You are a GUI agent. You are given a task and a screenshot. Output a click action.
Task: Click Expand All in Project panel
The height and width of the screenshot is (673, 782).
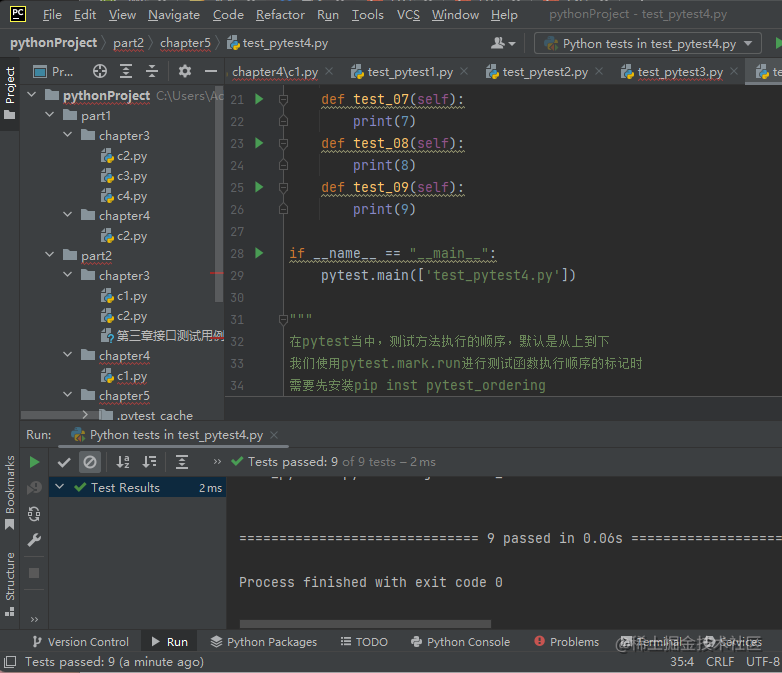(126, 71)
